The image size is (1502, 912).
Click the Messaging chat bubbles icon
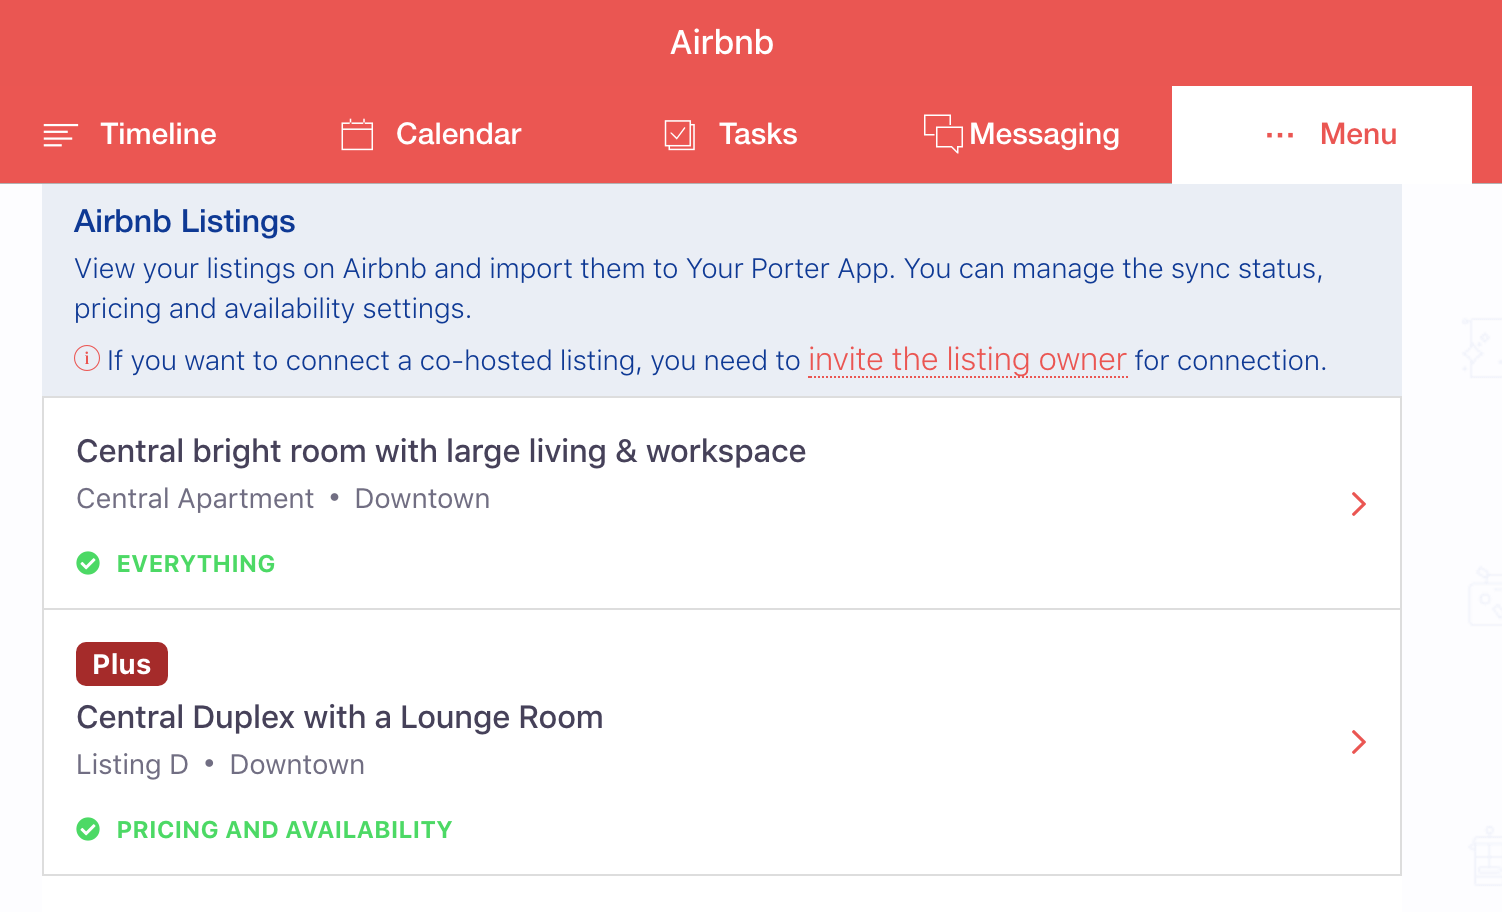click(943, 133)
